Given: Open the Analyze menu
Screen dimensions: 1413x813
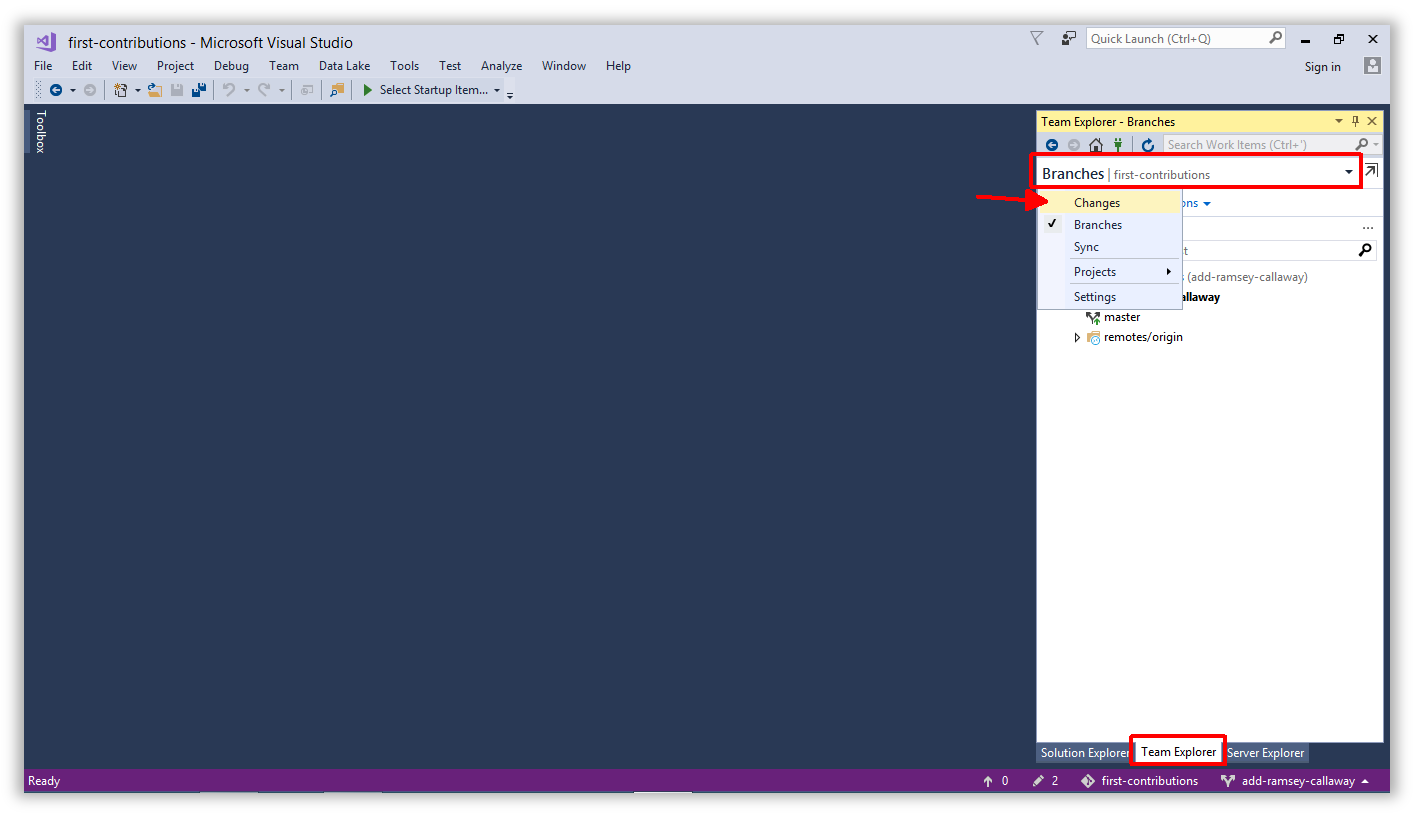Looking at the screenshot, I should coord(501,66).
